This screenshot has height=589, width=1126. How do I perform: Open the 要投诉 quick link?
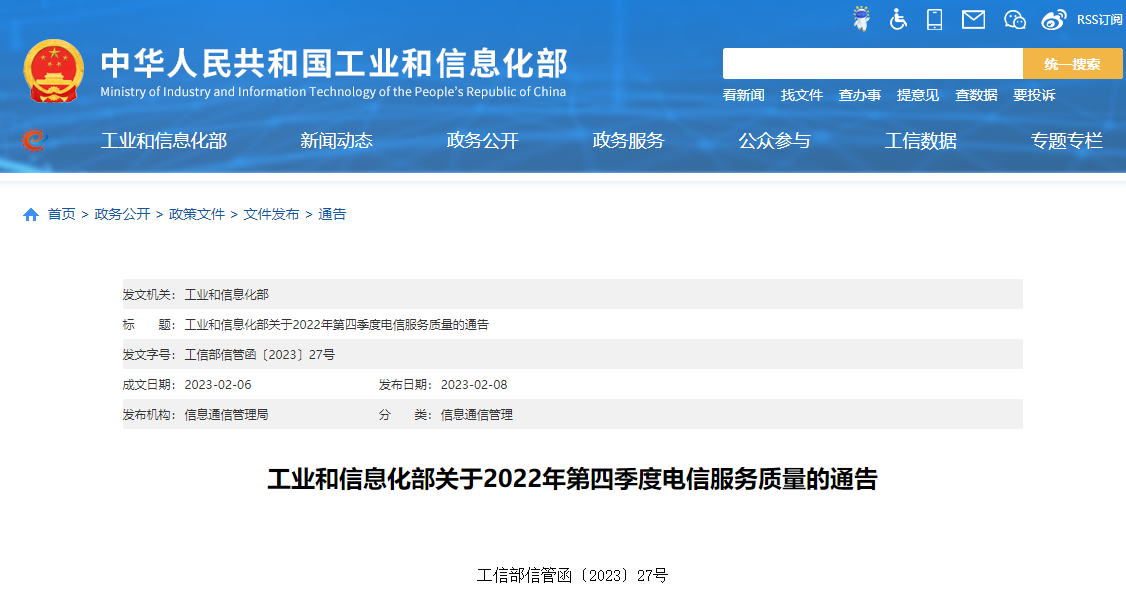click(1034, 96)
